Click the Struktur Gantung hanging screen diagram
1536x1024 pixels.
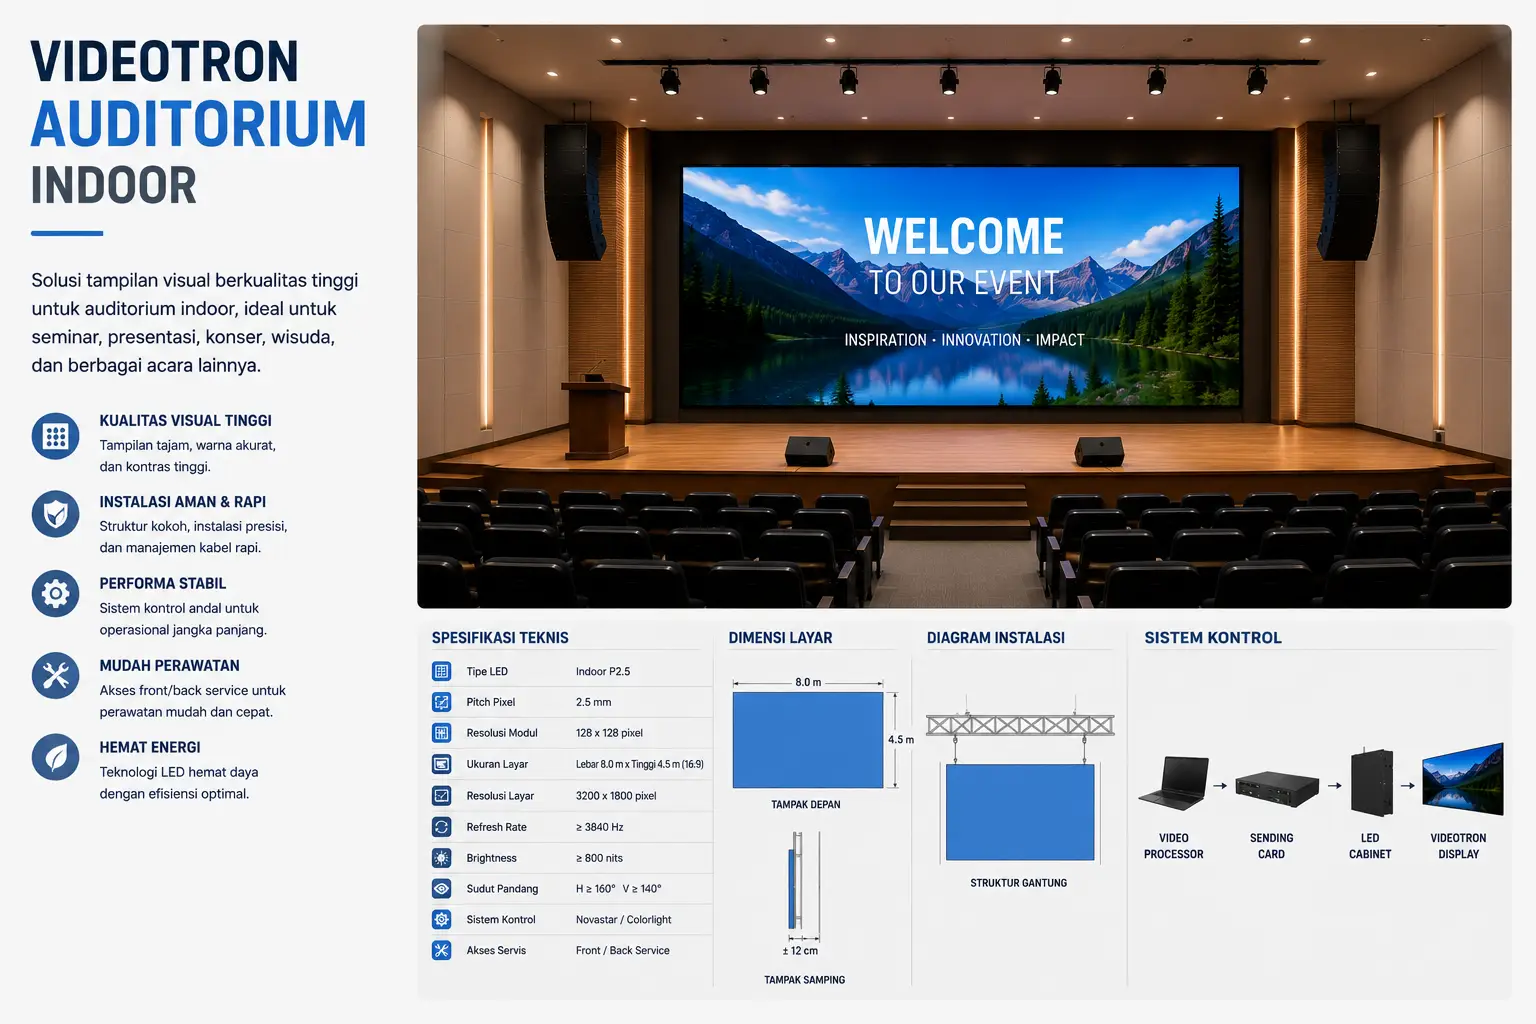pos(1020,812)
